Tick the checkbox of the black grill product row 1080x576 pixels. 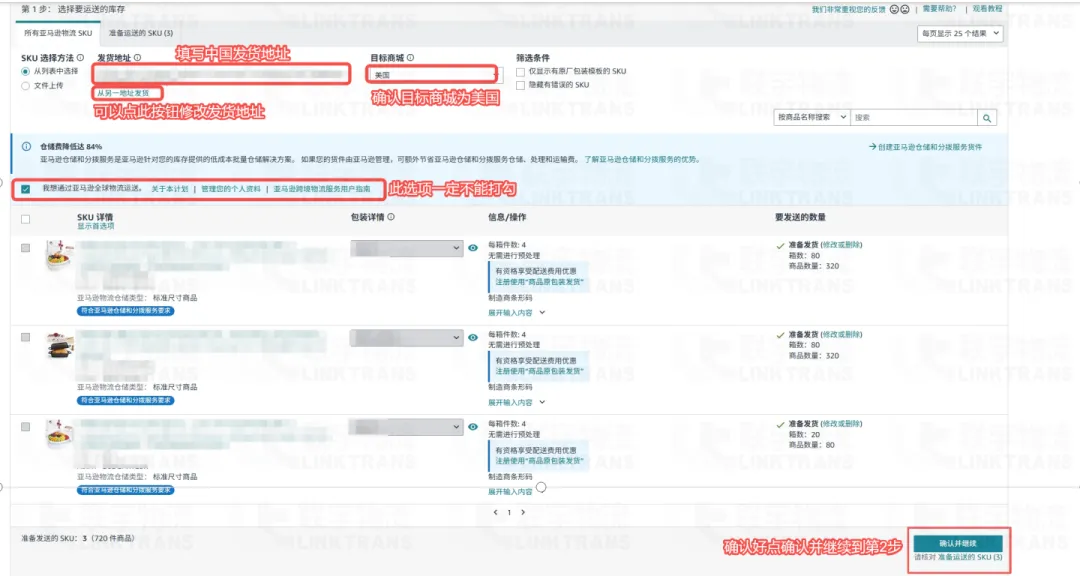[x=25, y=338]
